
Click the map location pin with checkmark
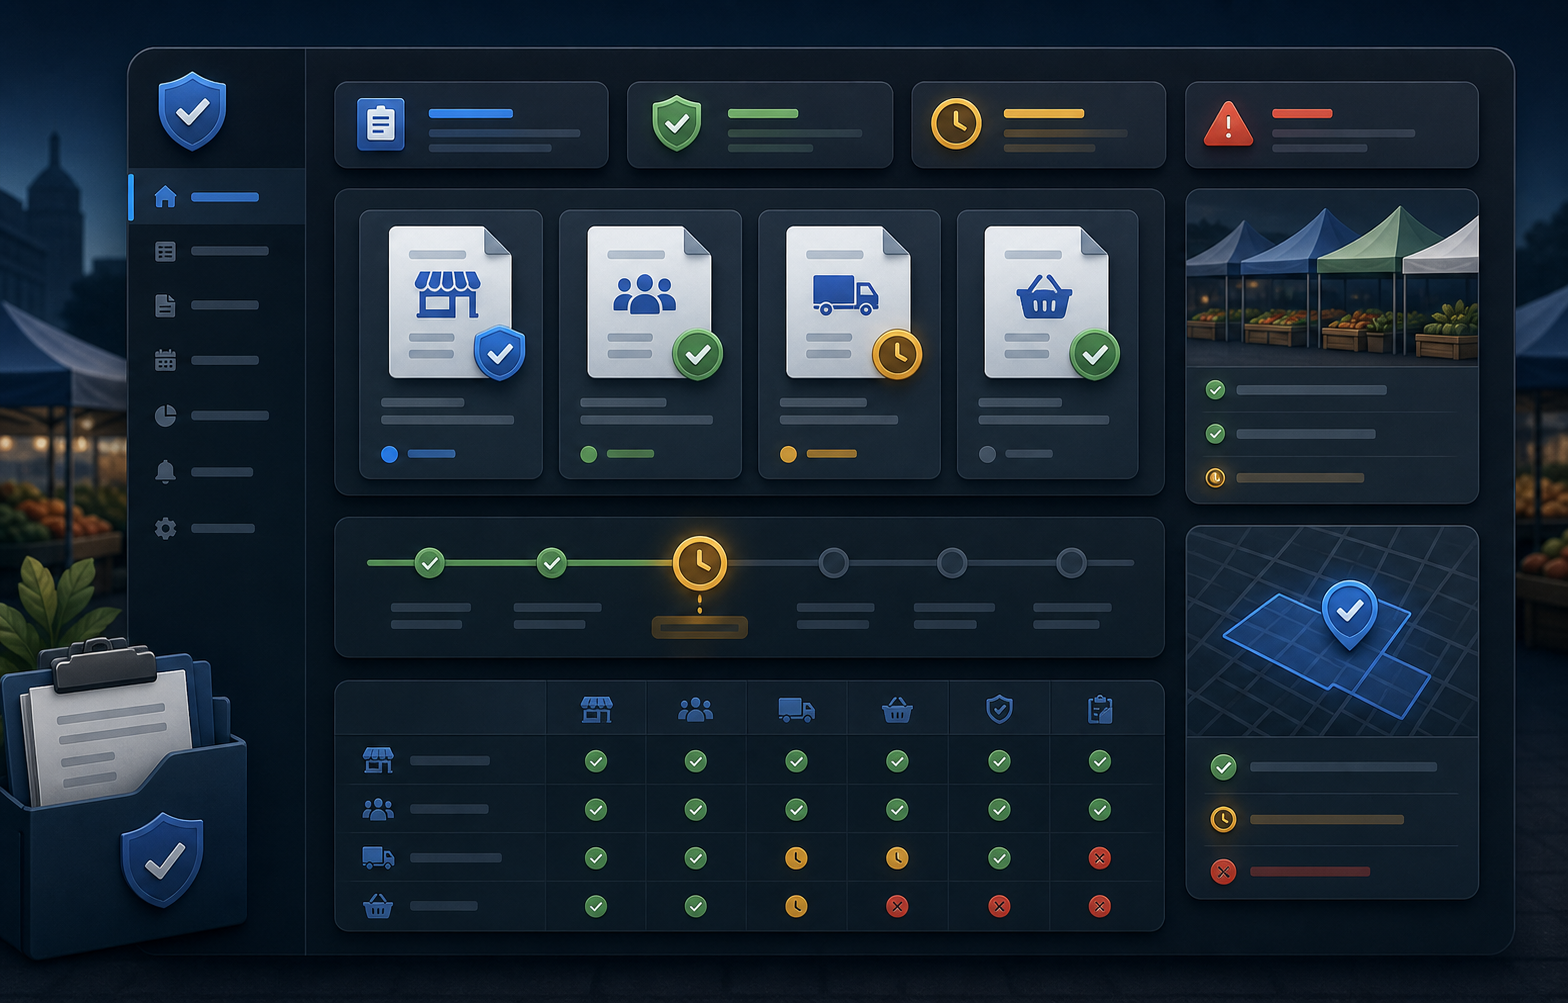click(1350, 613)
